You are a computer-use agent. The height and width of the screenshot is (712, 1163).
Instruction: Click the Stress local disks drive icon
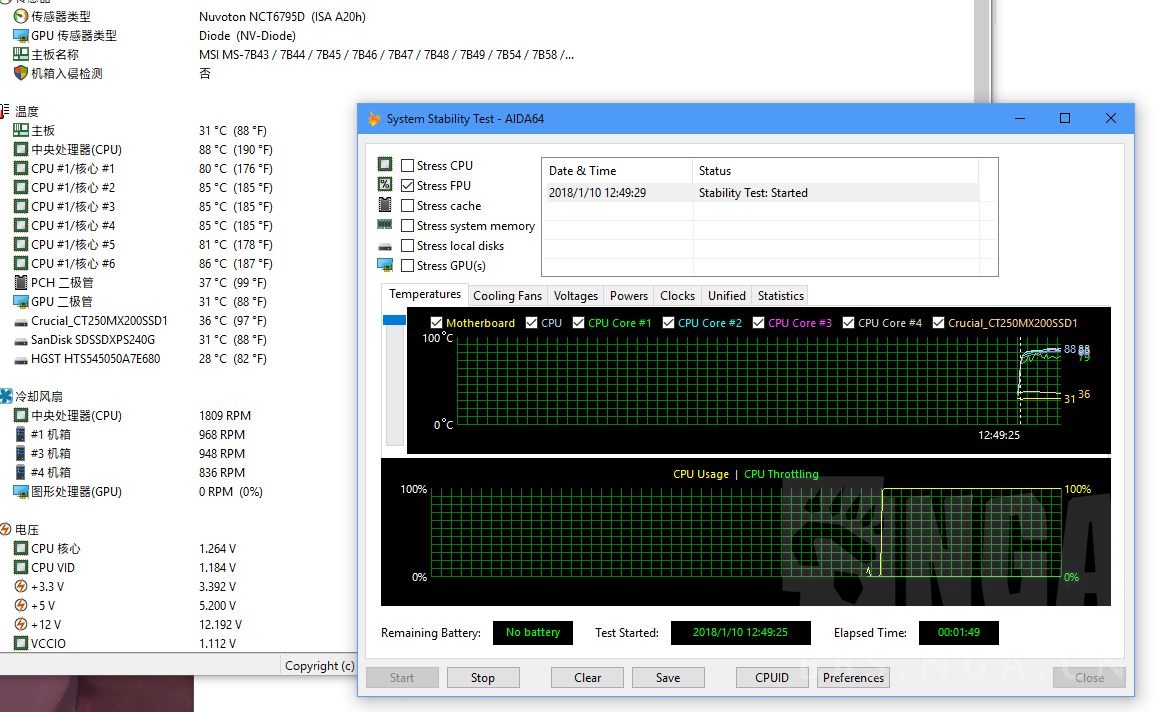[385, 246]
